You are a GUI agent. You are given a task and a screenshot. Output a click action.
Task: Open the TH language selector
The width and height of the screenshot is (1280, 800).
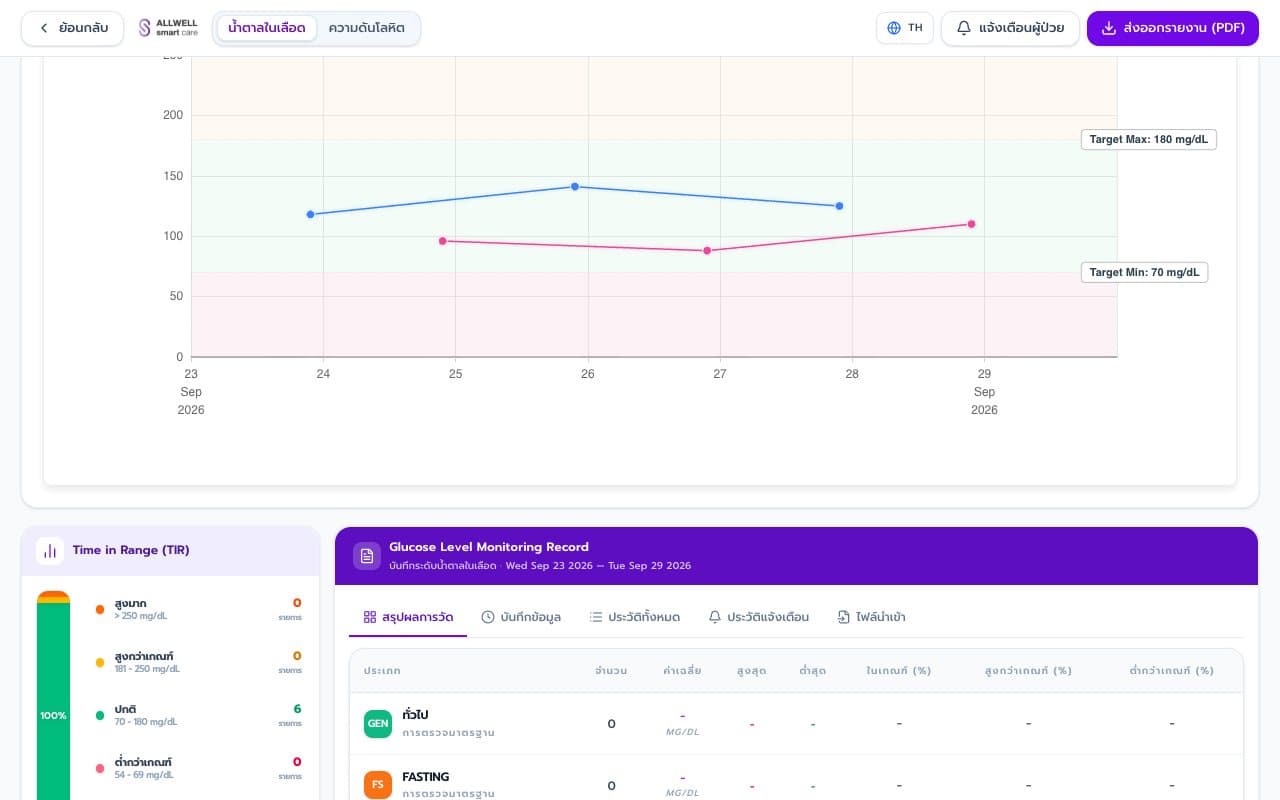click(x=905, y=28)
